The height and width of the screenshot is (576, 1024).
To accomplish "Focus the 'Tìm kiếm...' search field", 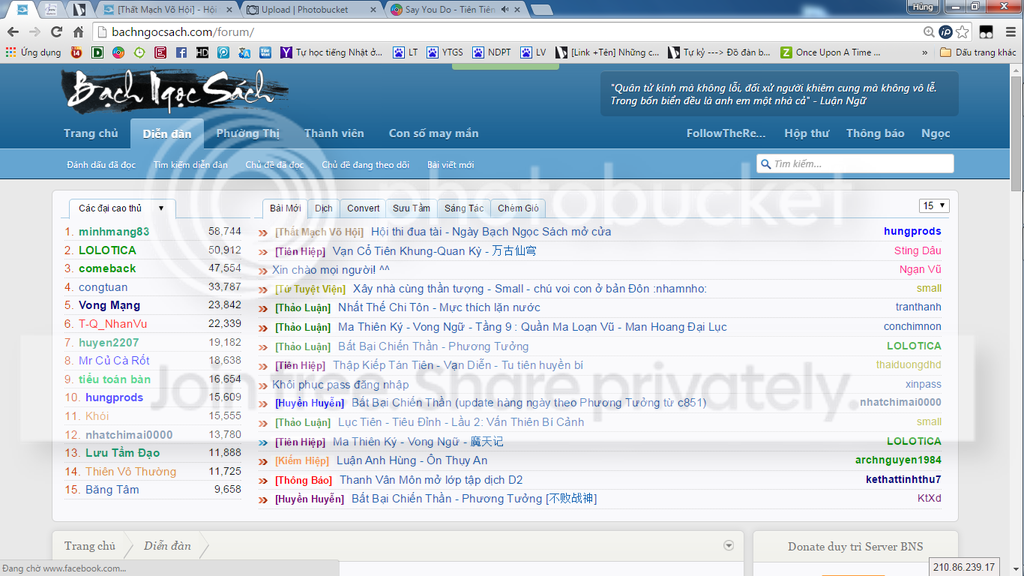I will pos(860,164).
